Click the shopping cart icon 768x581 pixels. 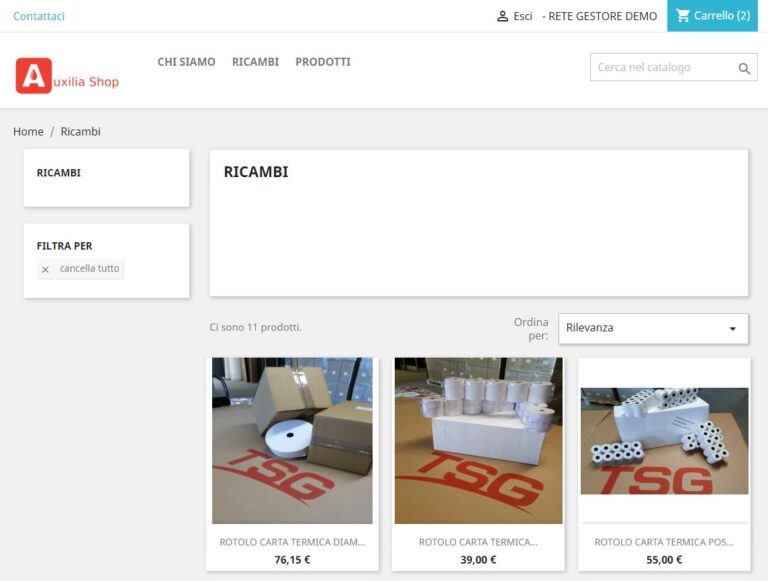tap(683, 16)
